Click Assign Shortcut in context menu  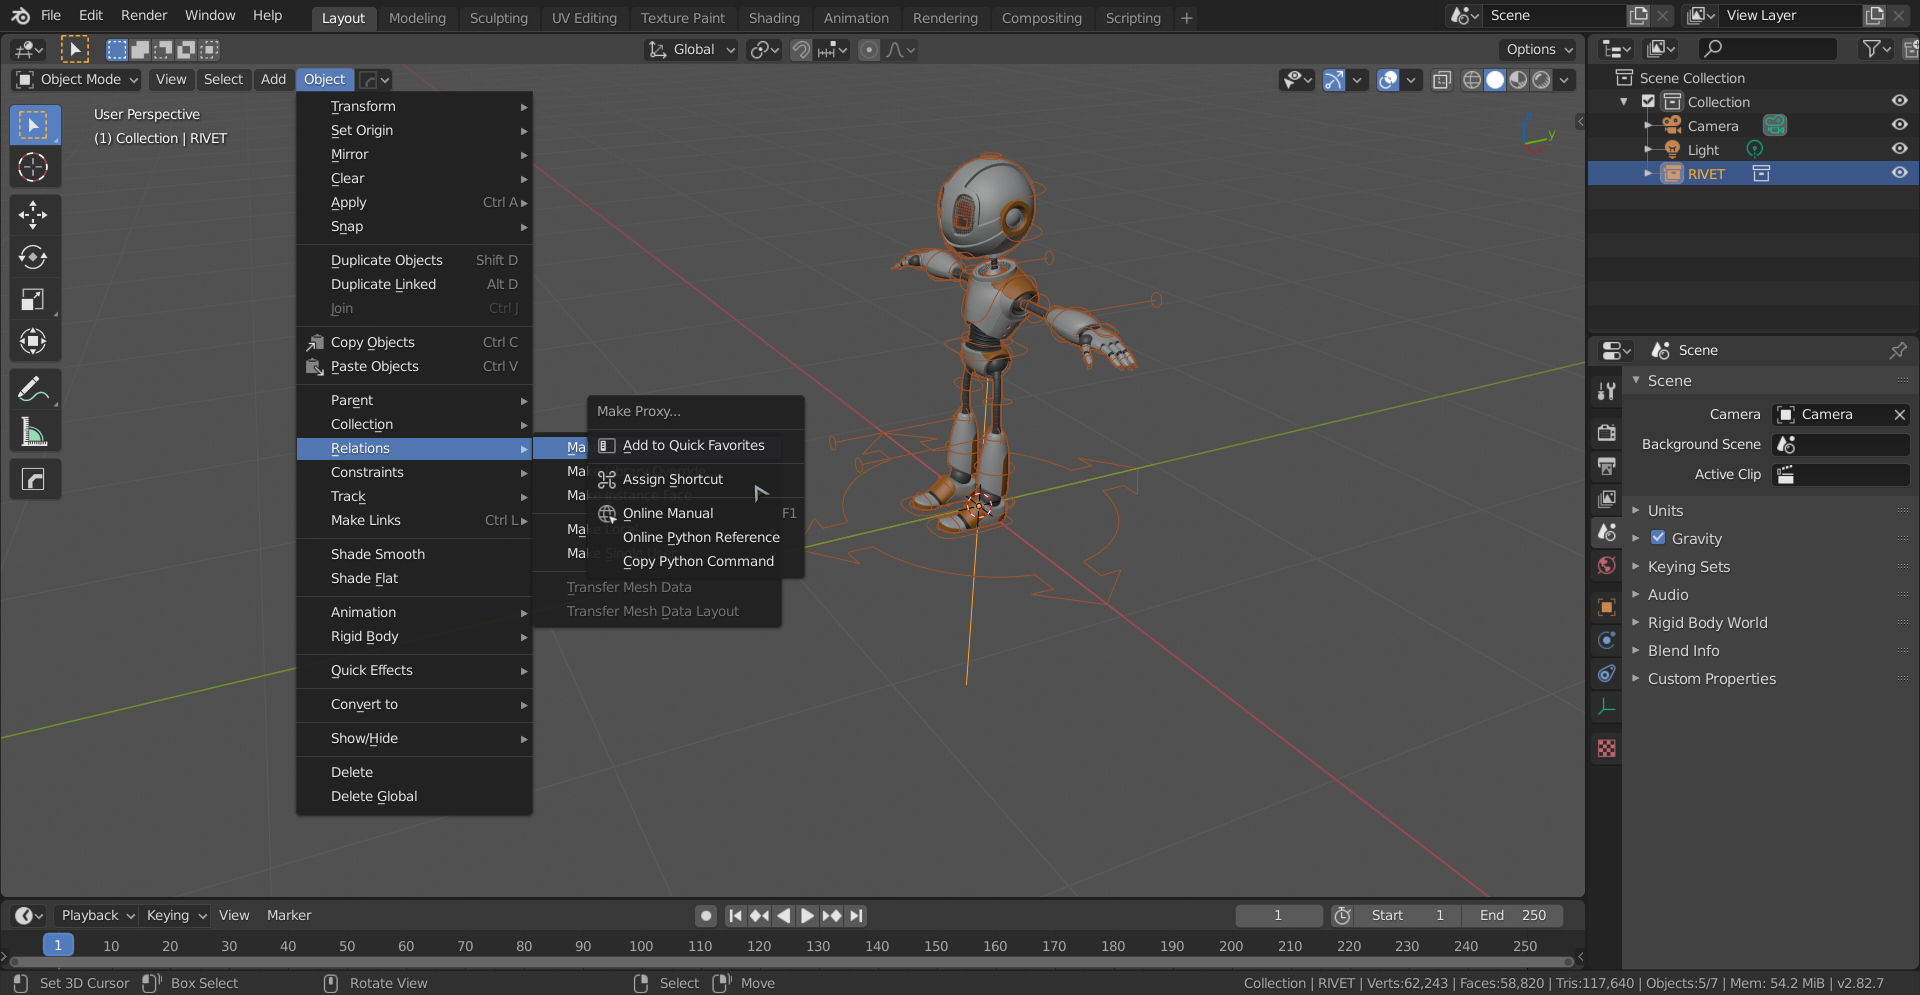(672, 479)
